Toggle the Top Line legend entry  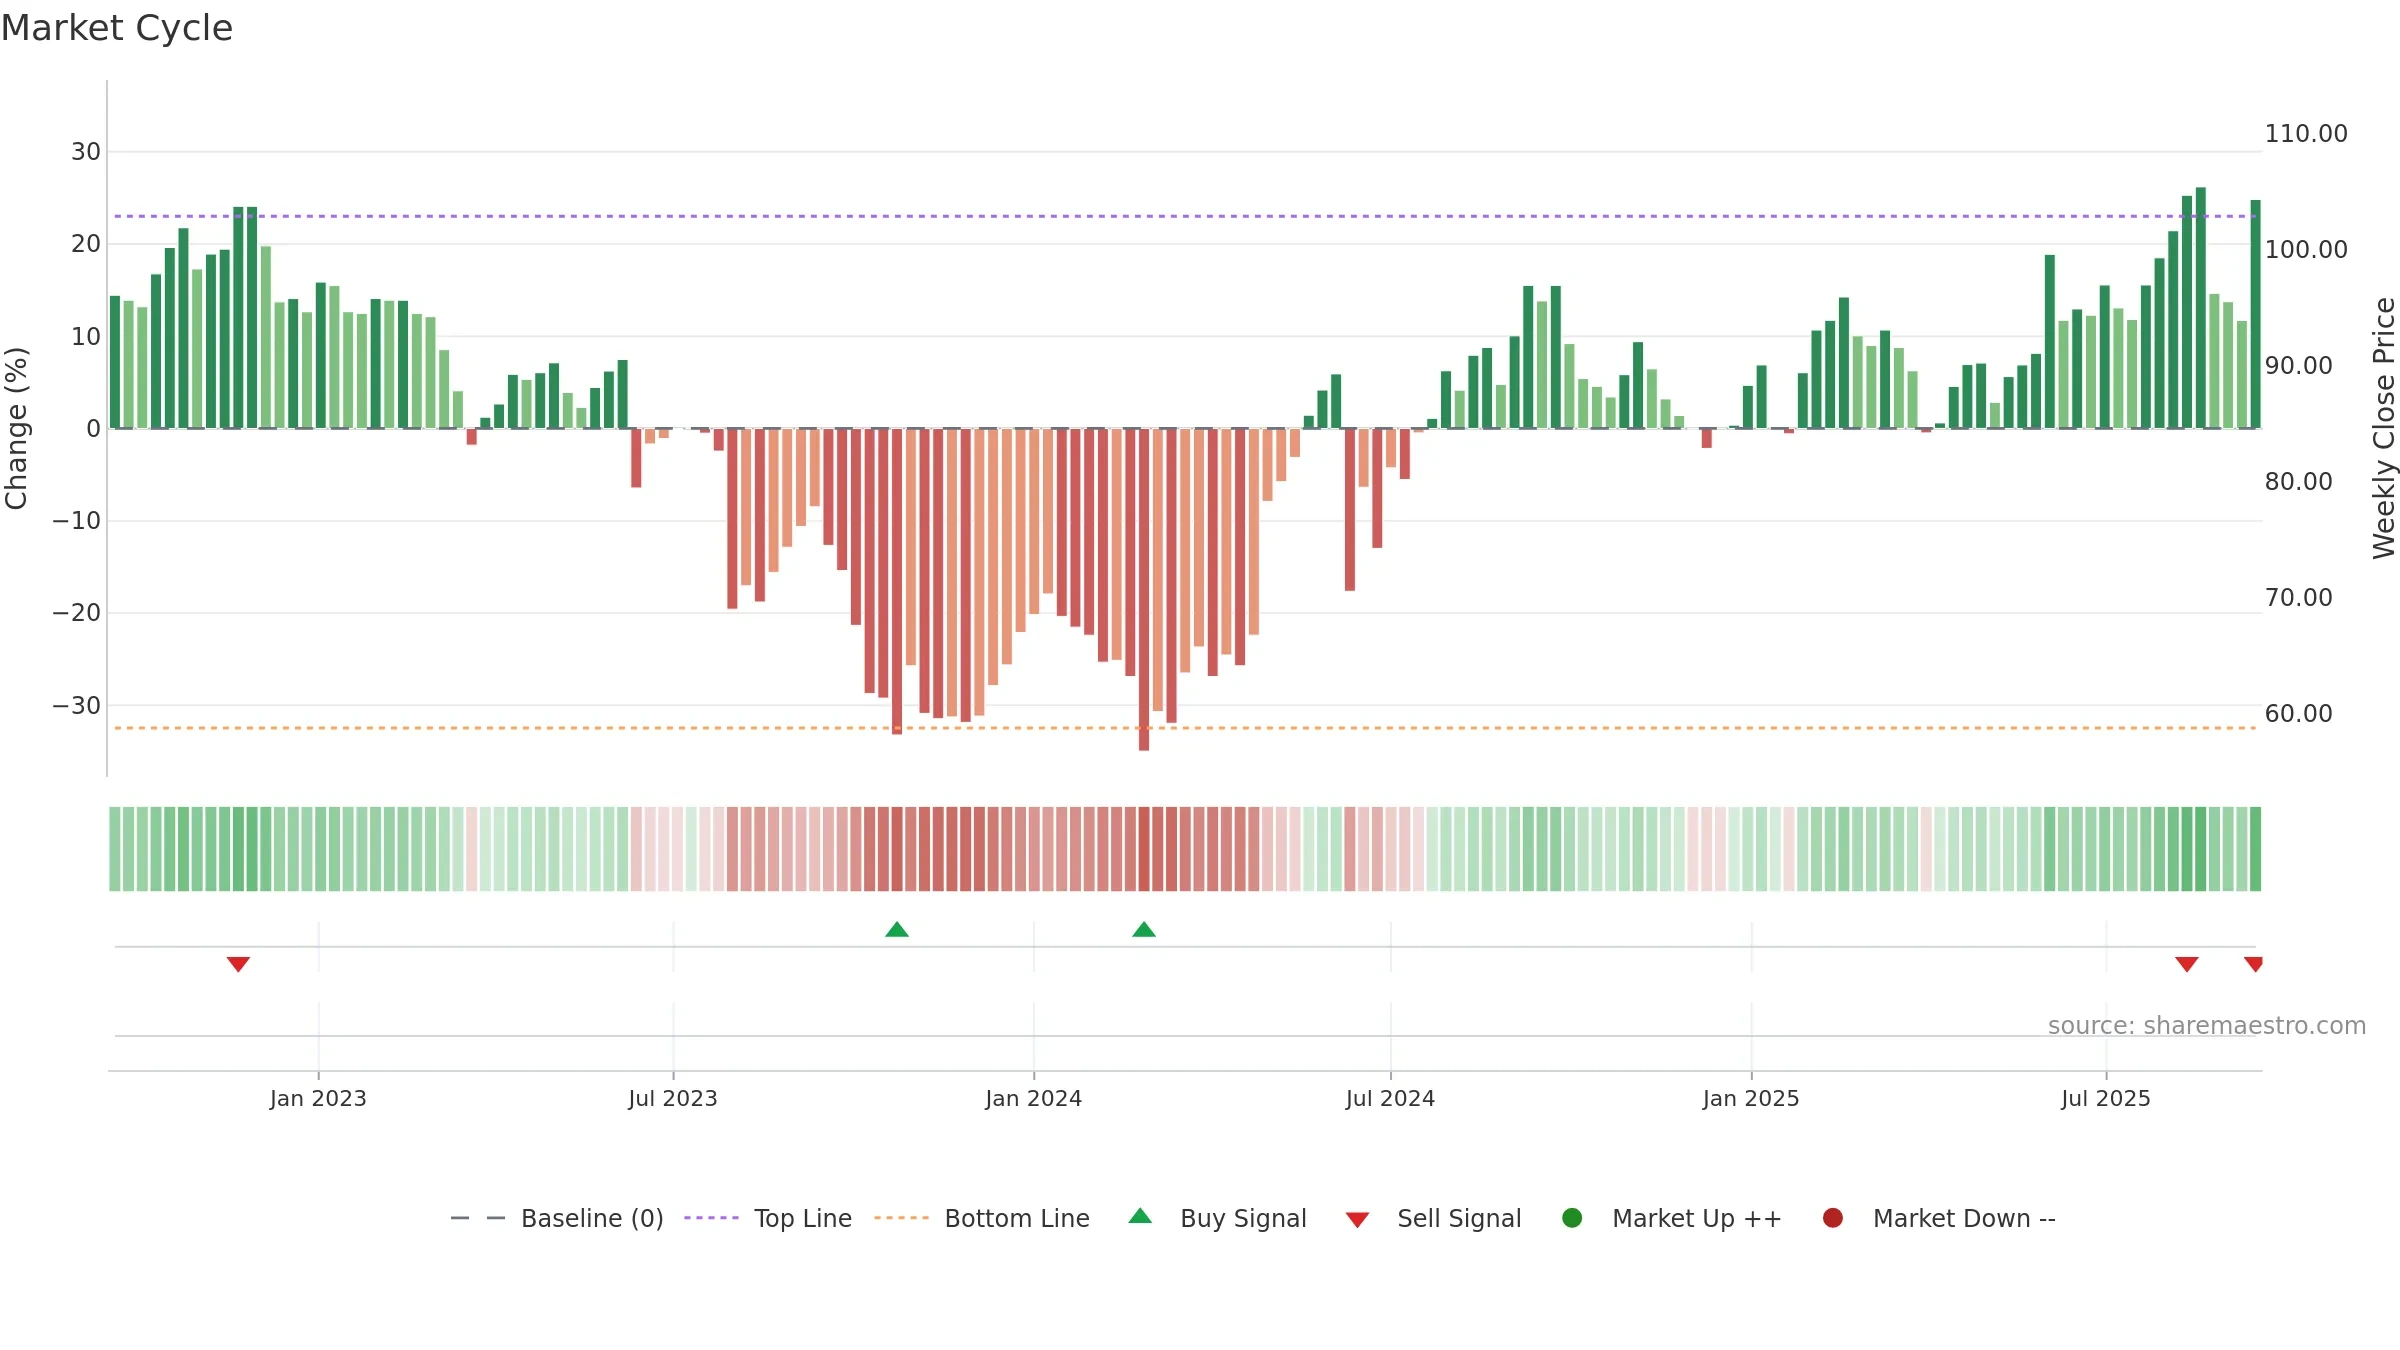pos(768,1218)
